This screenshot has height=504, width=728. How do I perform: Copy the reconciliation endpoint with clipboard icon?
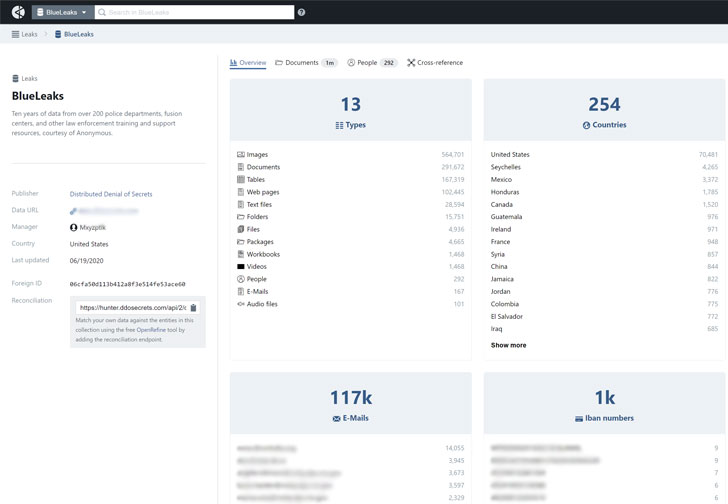pyautogui.click(x=194, y=308)
